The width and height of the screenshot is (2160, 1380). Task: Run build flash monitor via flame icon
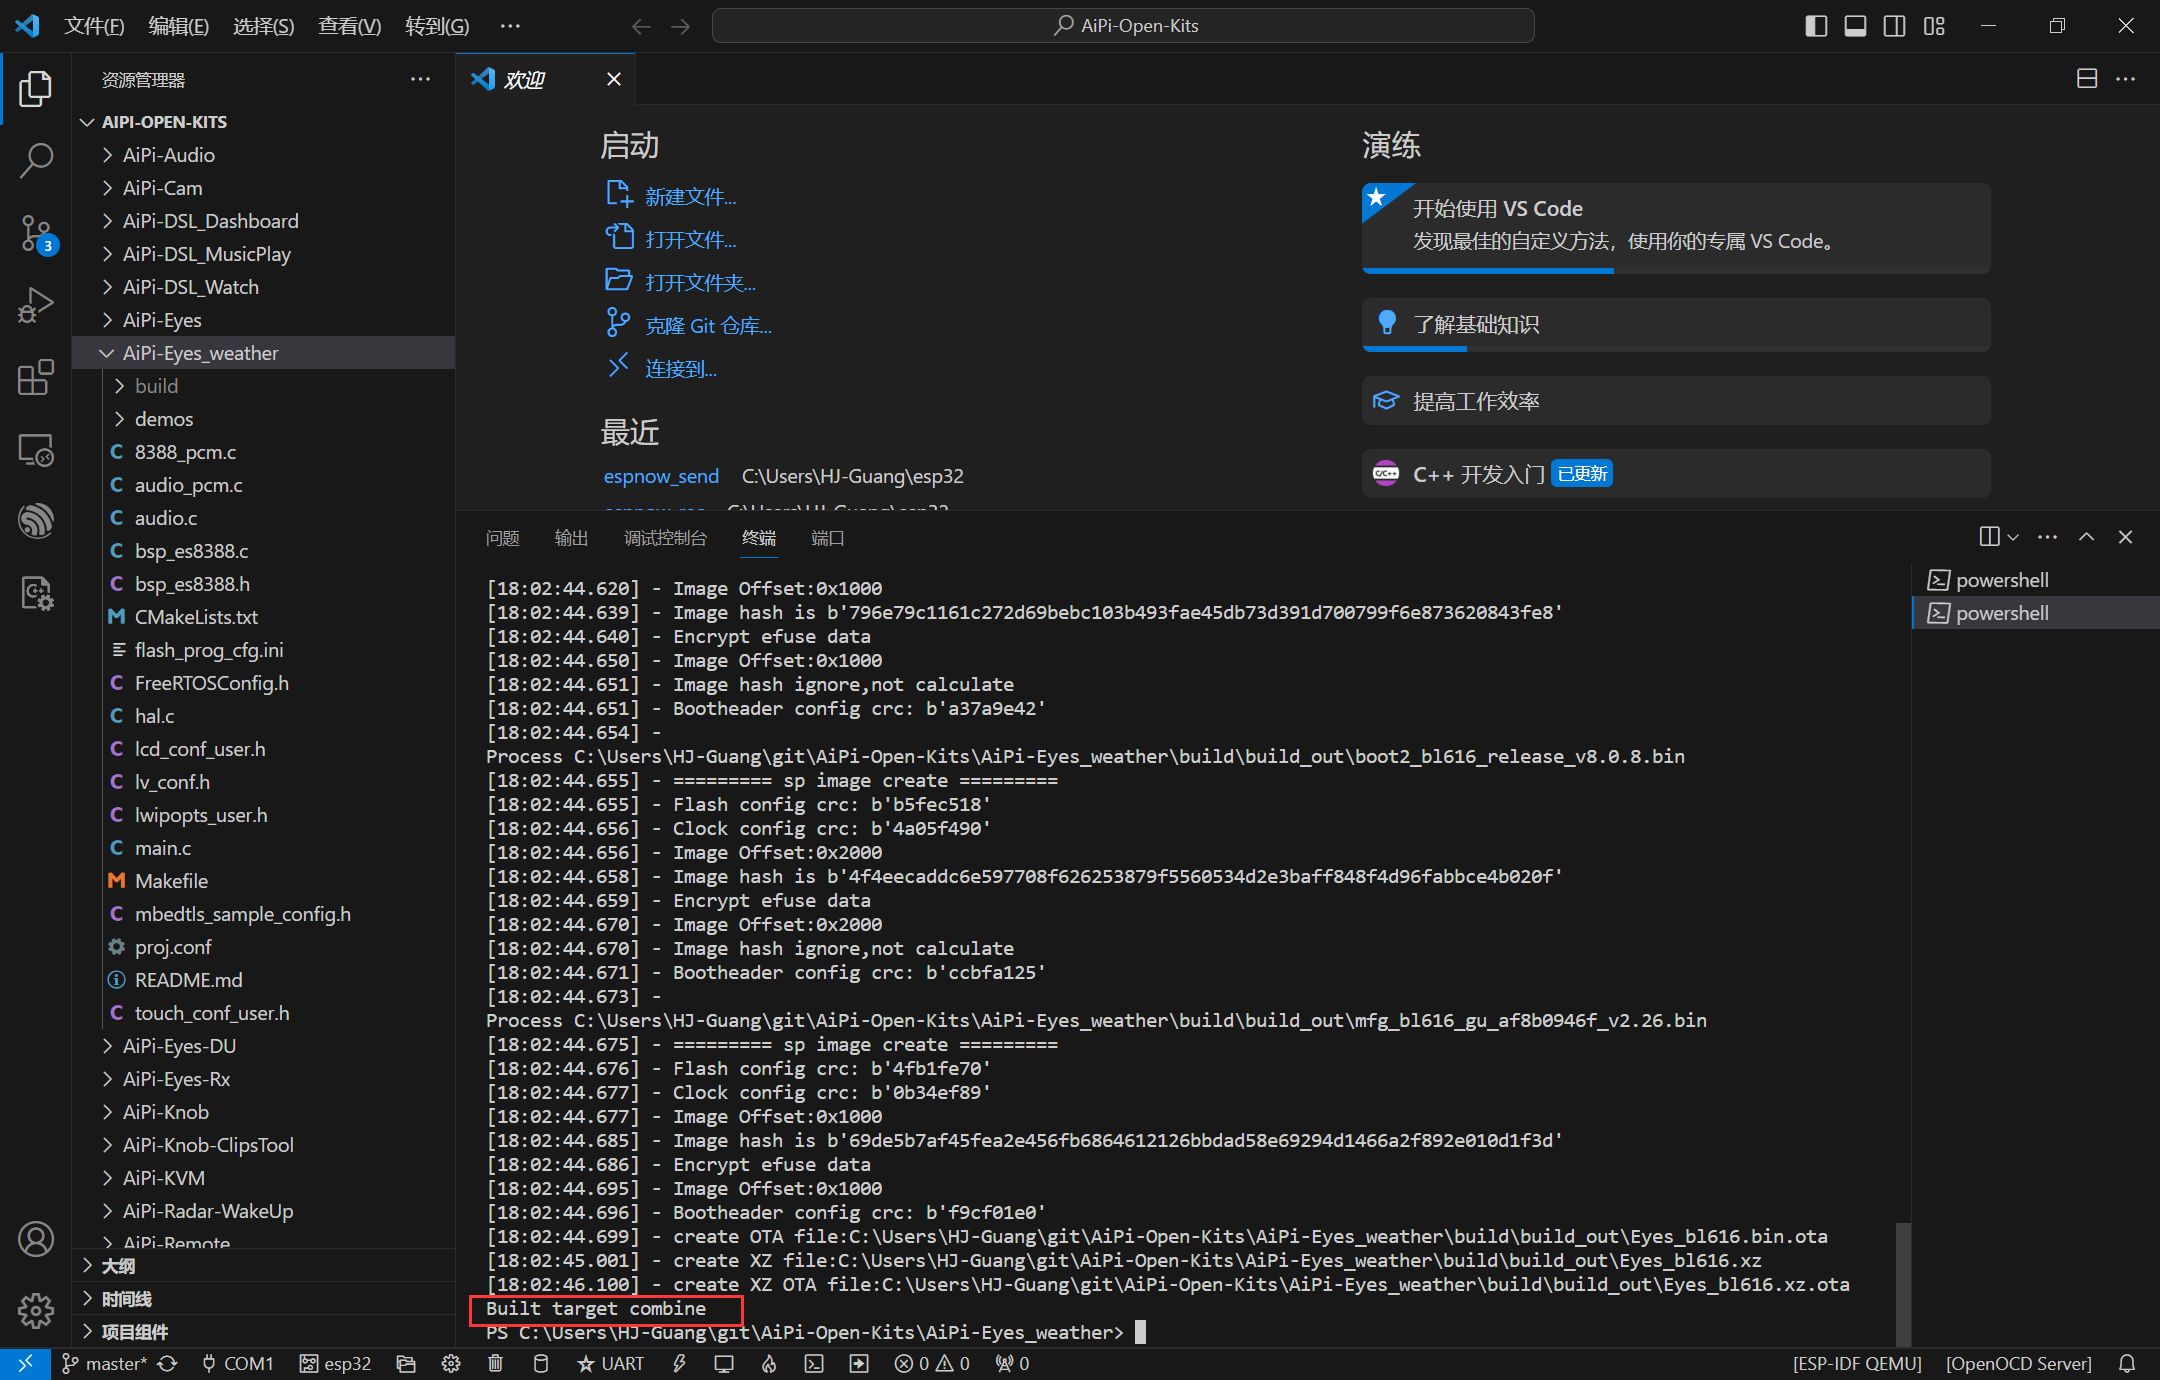coord(769,1363)
